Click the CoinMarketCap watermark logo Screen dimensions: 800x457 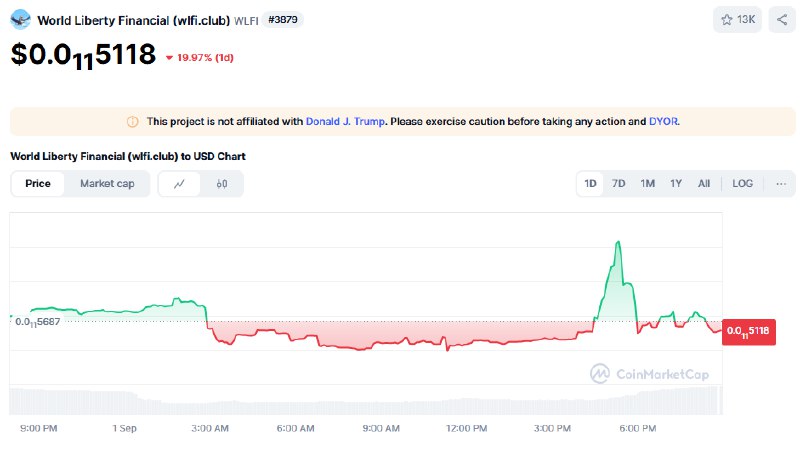tap(649, 374)
